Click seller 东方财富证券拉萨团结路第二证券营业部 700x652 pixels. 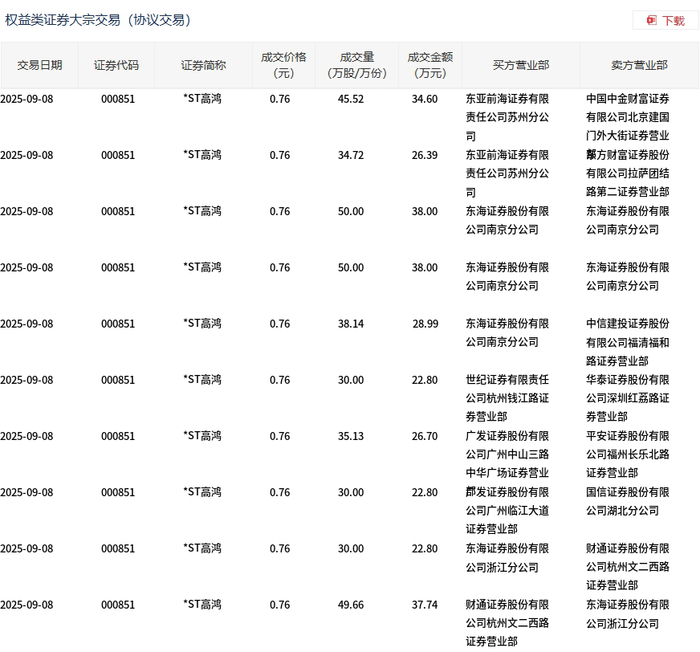click(x=628, y=173)
